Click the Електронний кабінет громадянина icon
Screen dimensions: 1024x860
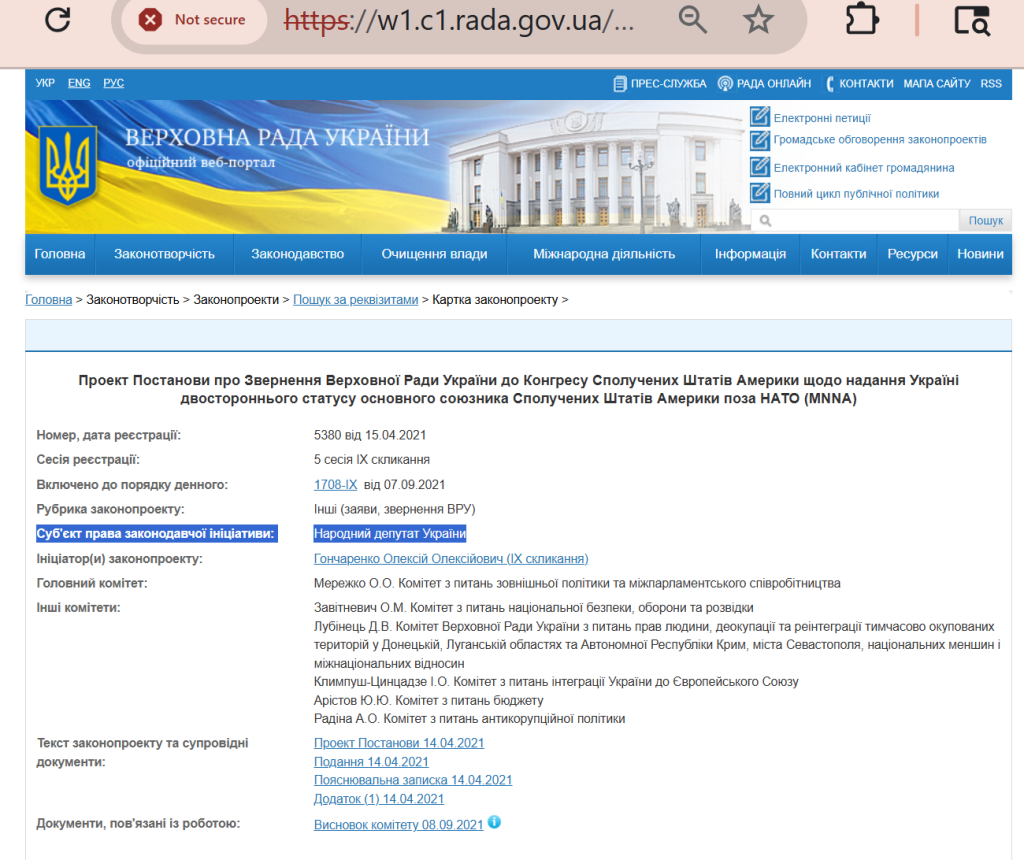760,167
